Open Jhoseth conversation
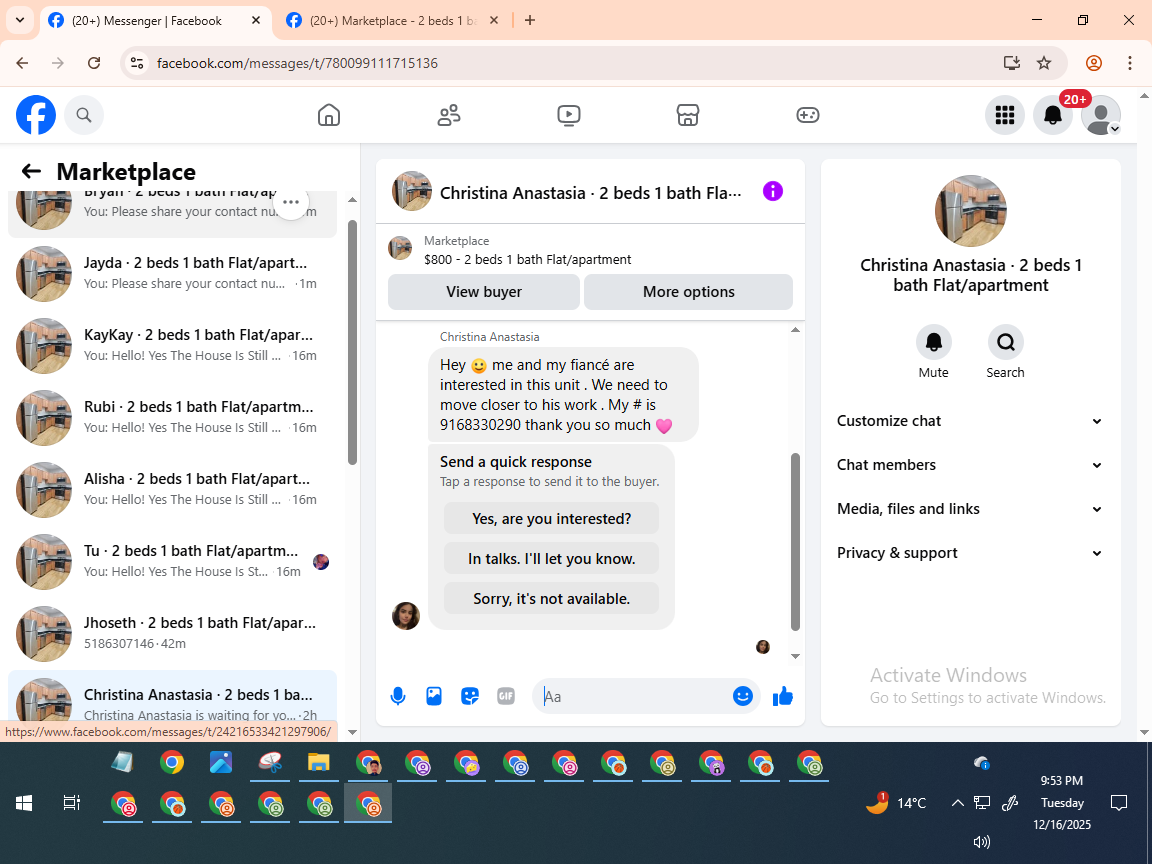 pyautogui.click(x=172, y=633)
